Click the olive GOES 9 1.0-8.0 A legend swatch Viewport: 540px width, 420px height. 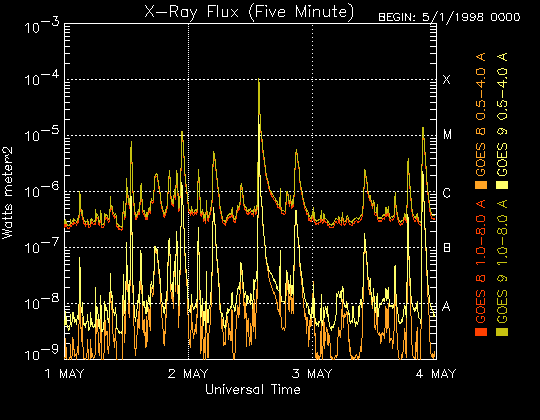point(502,332)
